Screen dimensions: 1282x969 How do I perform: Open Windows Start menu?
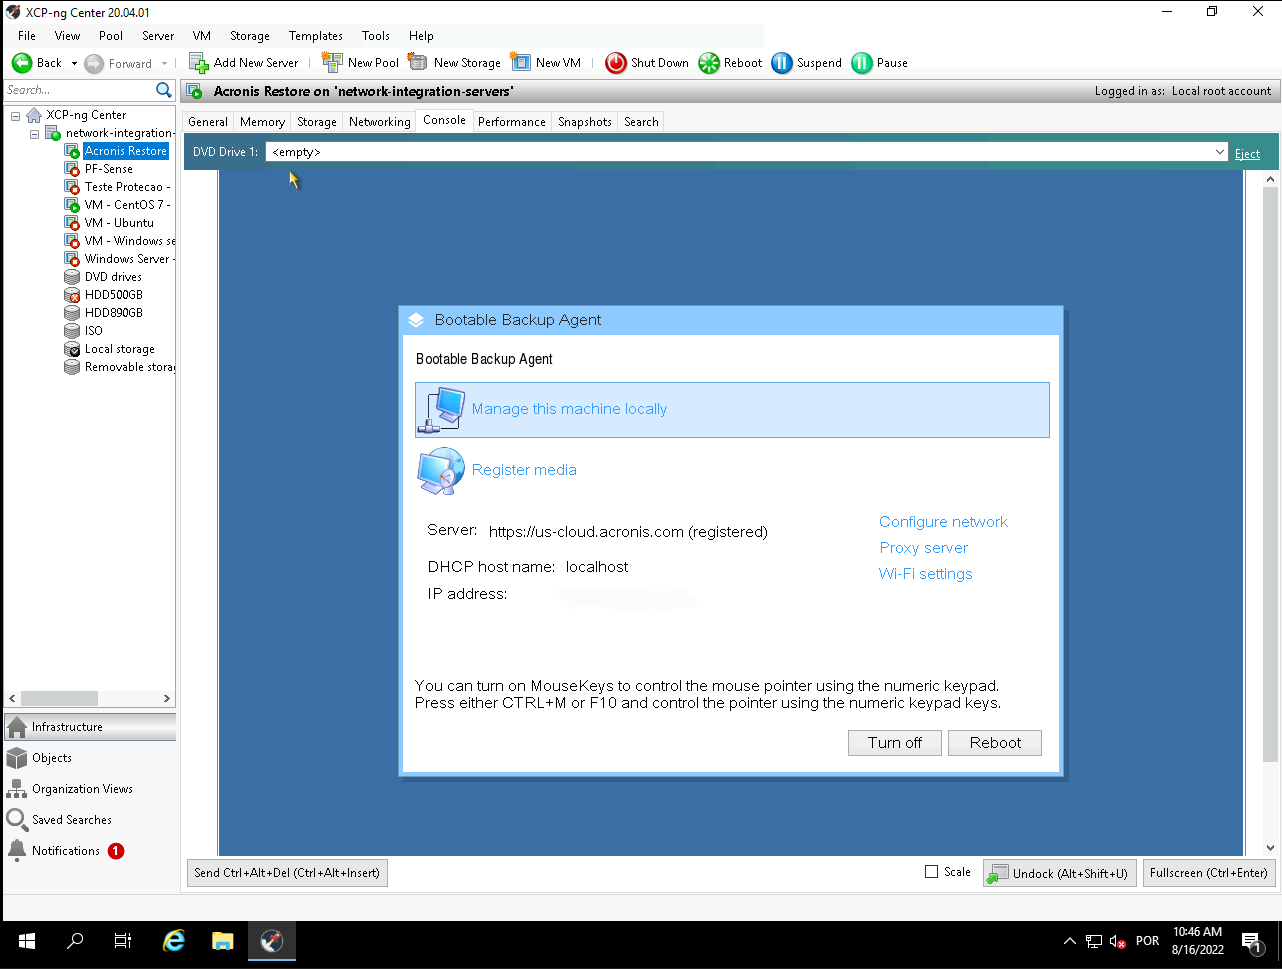27,941
